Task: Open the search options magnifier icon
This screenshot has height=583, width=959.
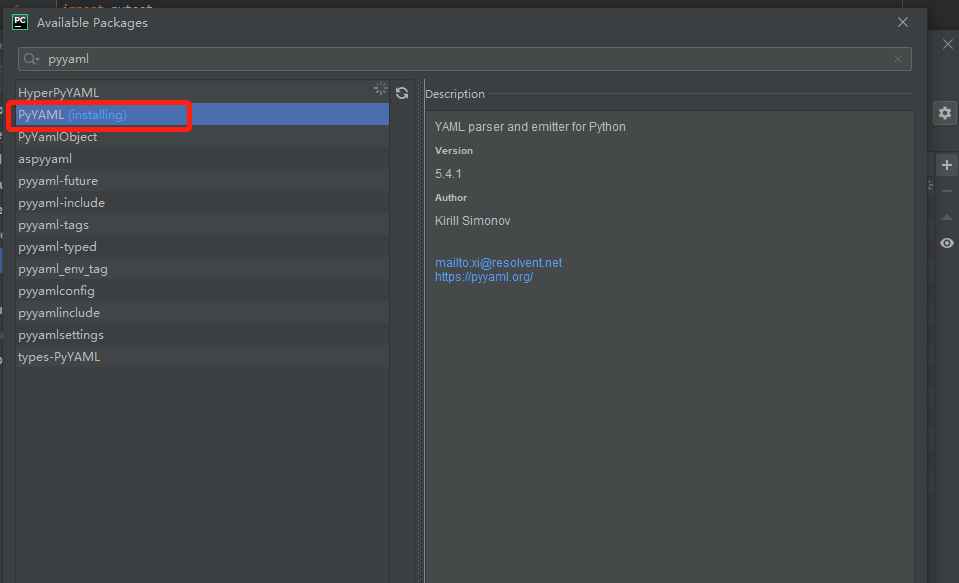Action: tap(31, 59)
